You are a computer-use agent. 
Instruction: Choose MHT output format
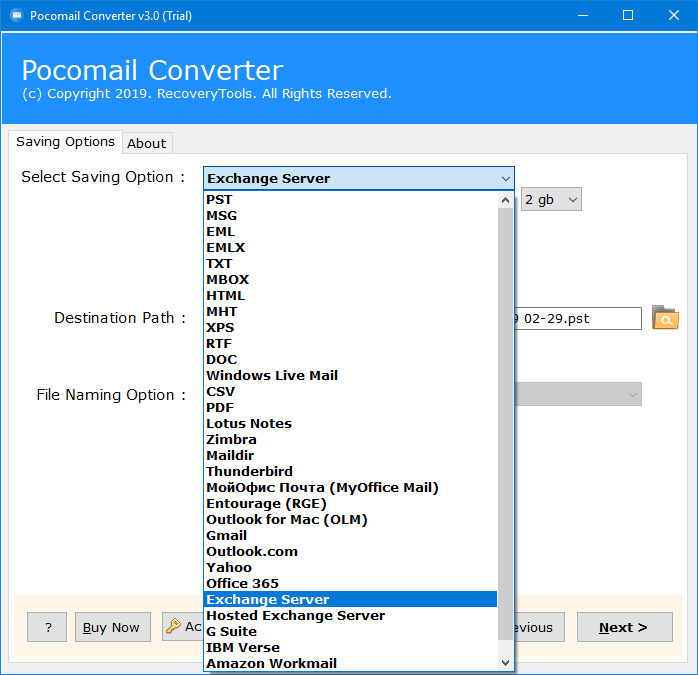(351, 312)
